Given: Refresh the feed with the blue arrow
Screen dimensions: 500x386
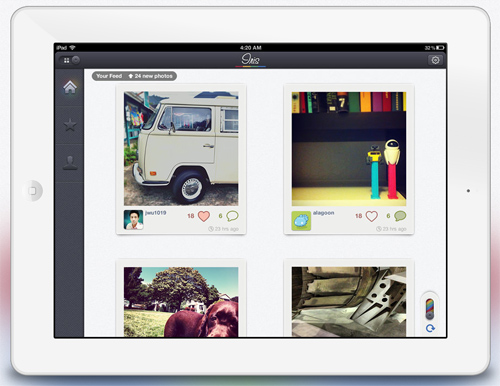Looking at the screenshot, I should pos(430,328).
